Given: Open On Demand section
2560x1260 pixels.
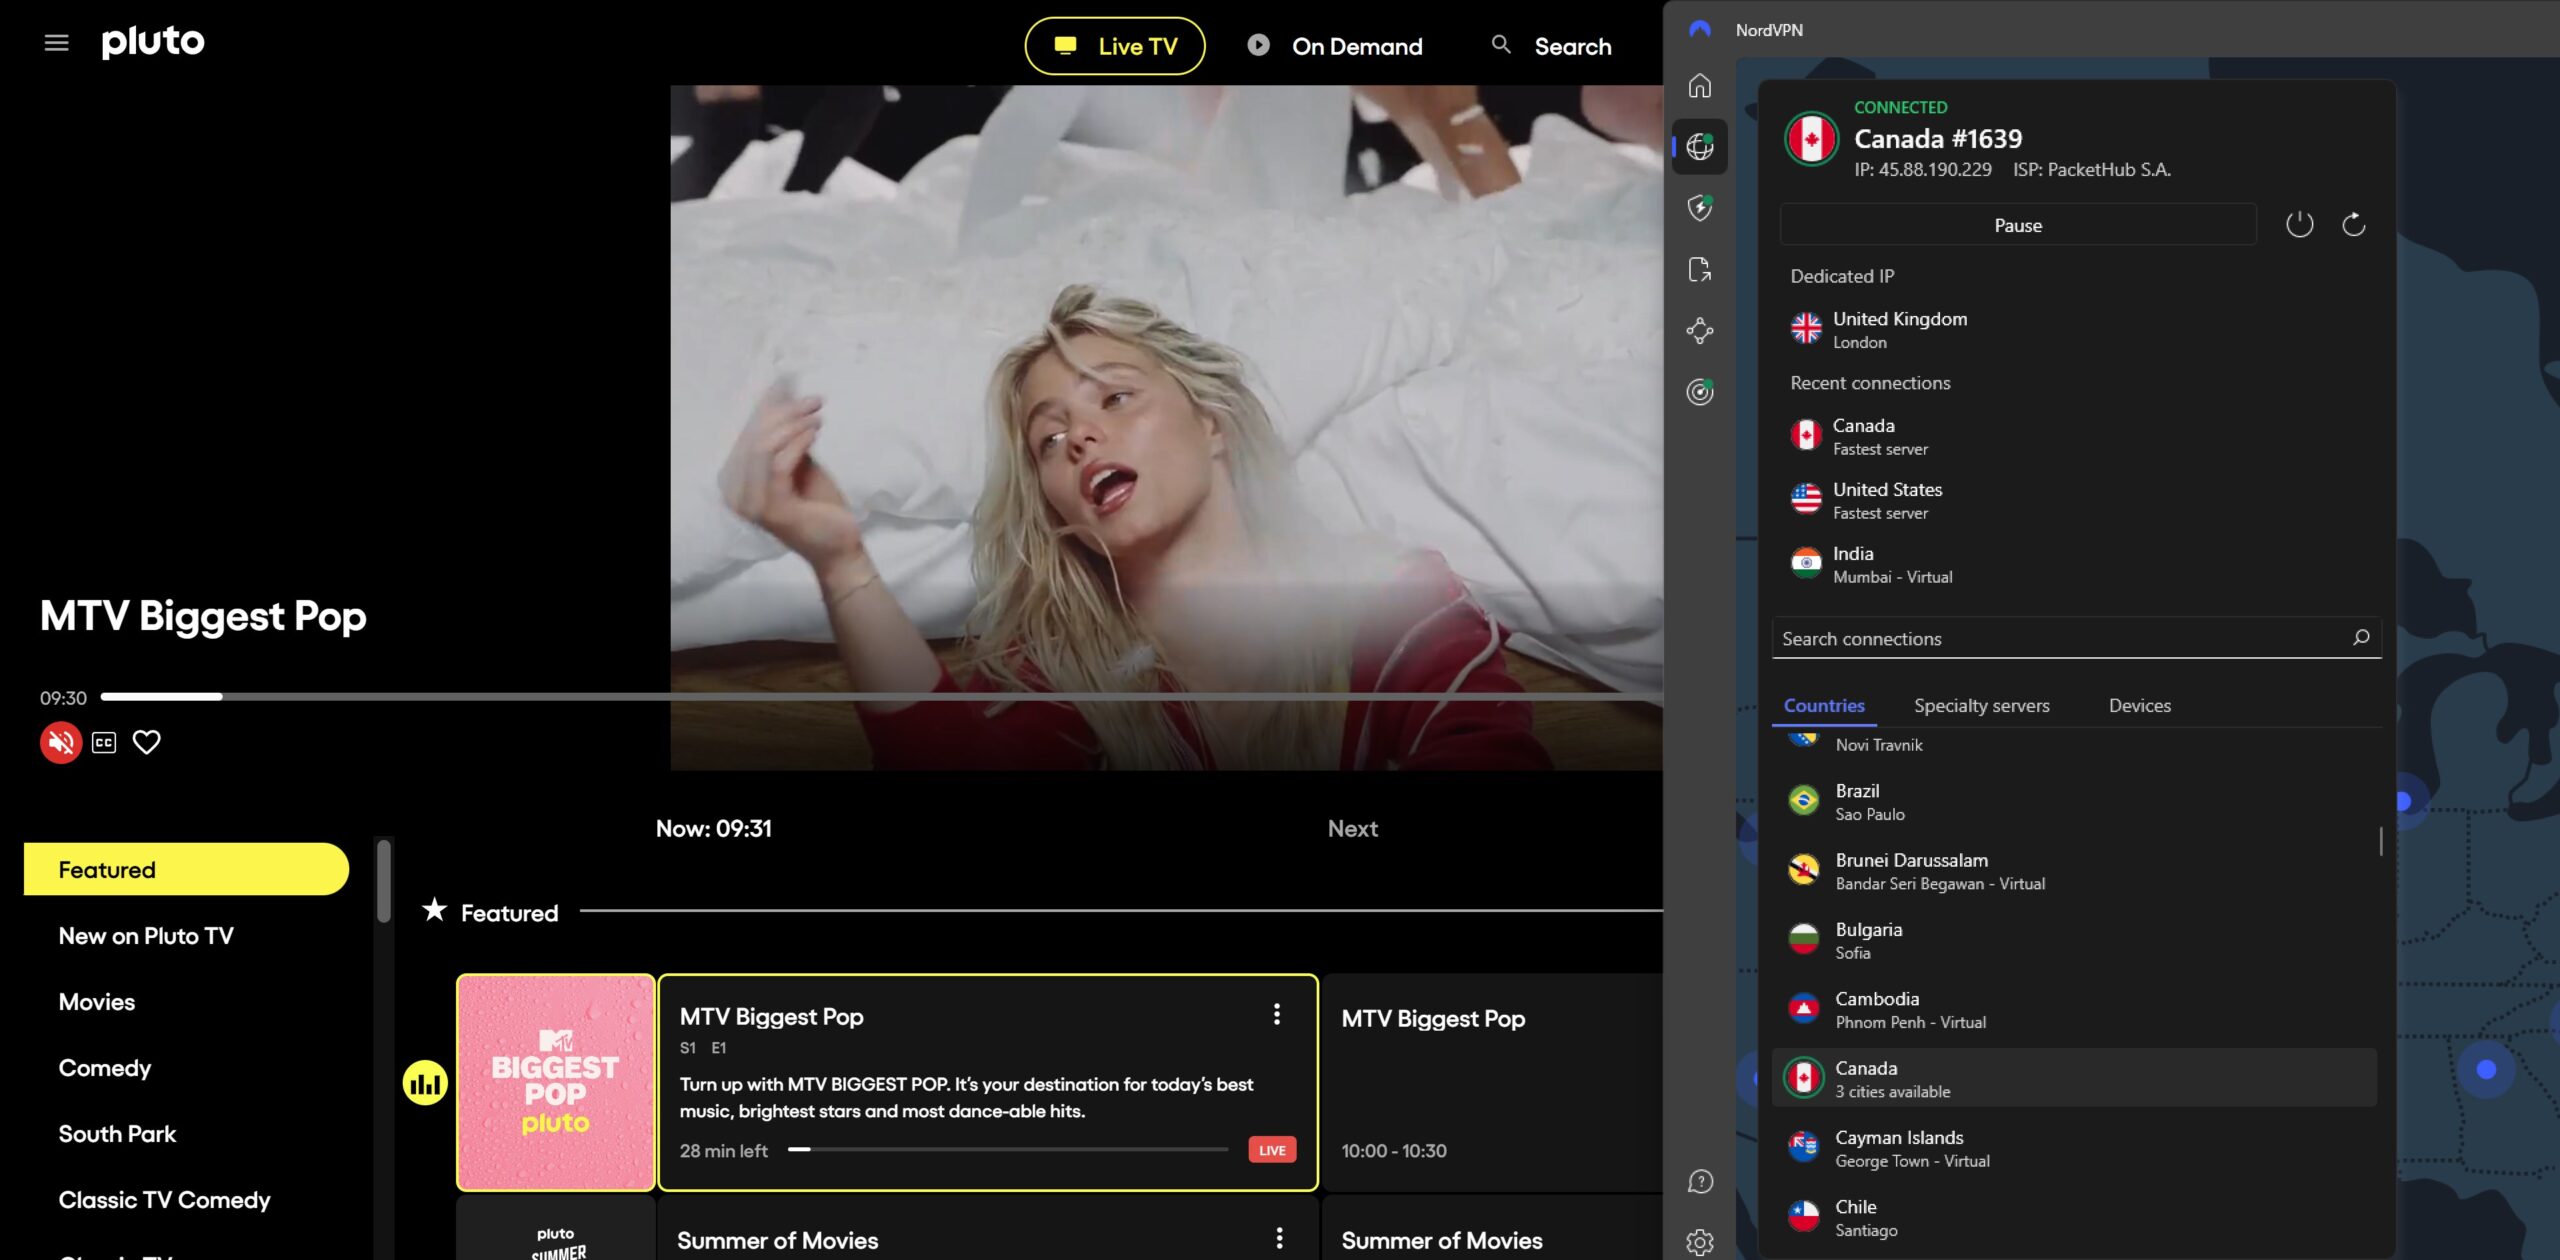Looking at the screenshot, I should [1335, 46].
